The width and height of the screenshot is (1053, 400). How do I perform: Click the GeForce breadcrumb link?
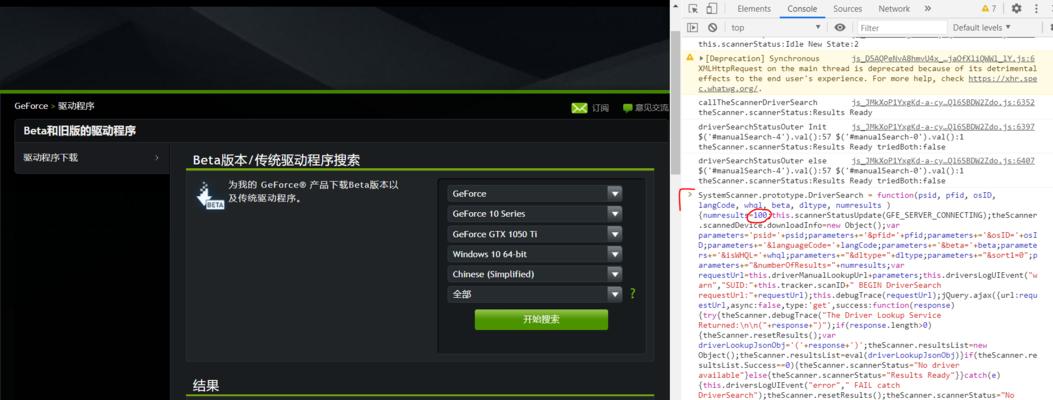pos(31,106)
